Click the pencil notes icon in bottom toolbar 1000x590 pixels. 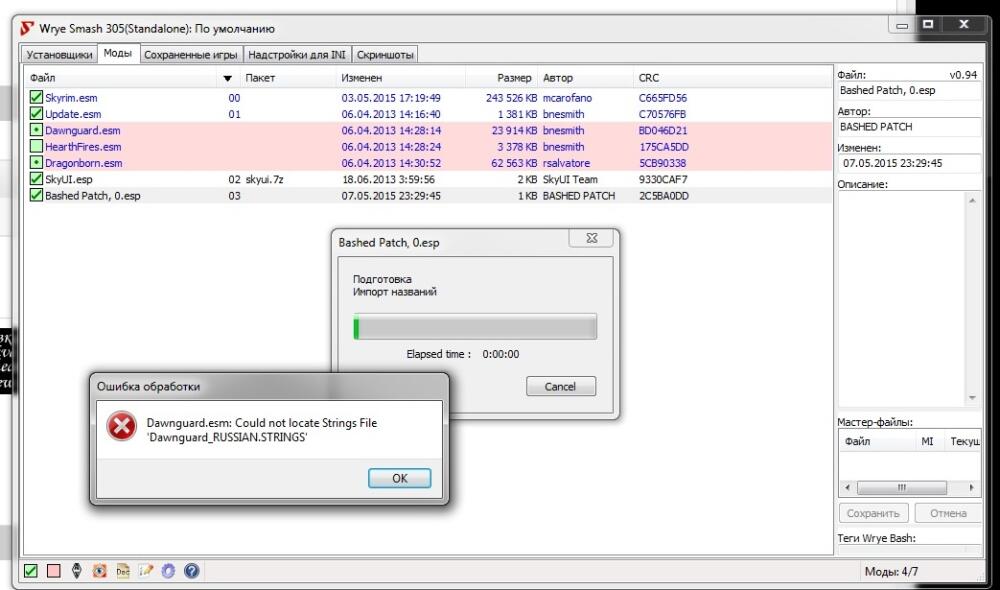(x=145, y=571)
